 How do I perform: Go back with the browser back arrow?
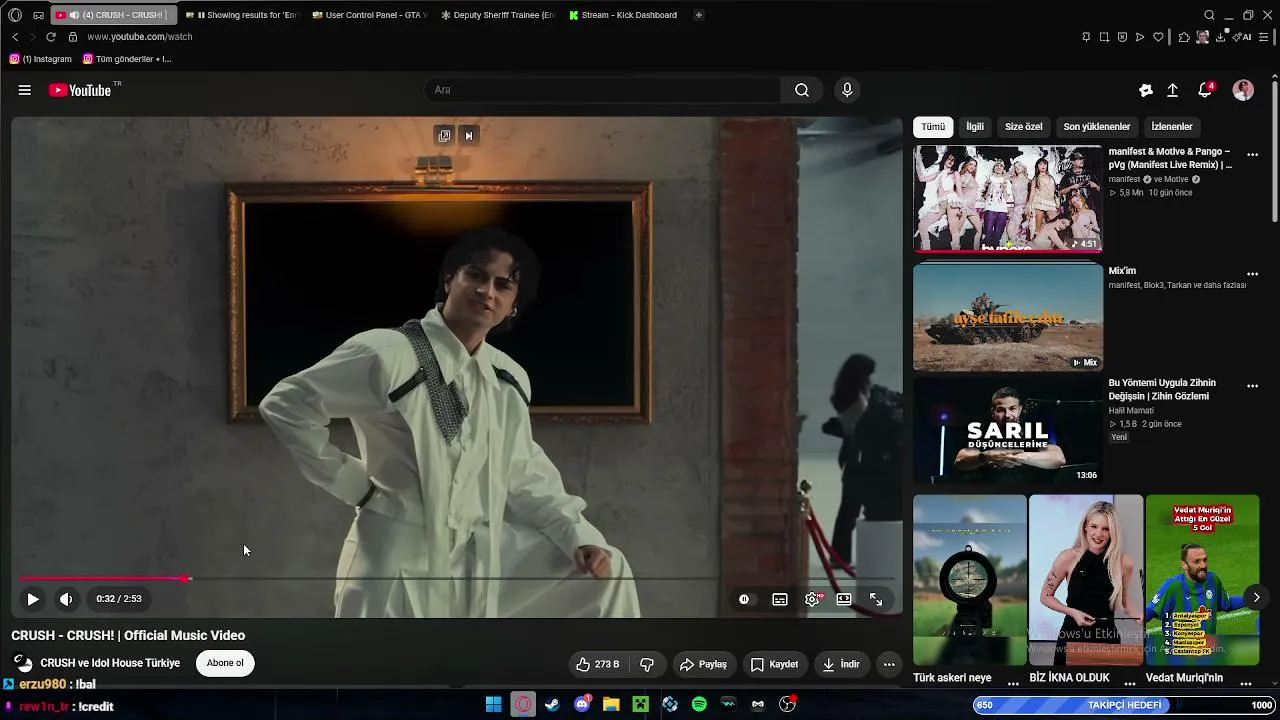[x=15, y=37]
